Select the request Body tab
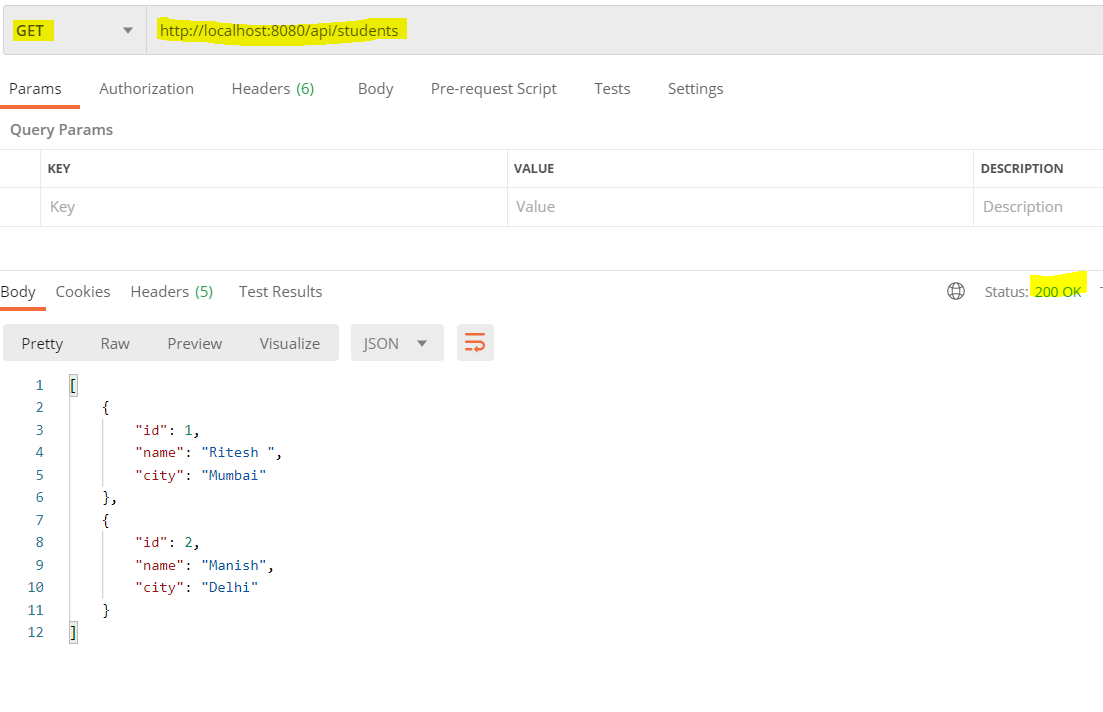The height and width of the screenshot is (712, 1103). (375, 89)
